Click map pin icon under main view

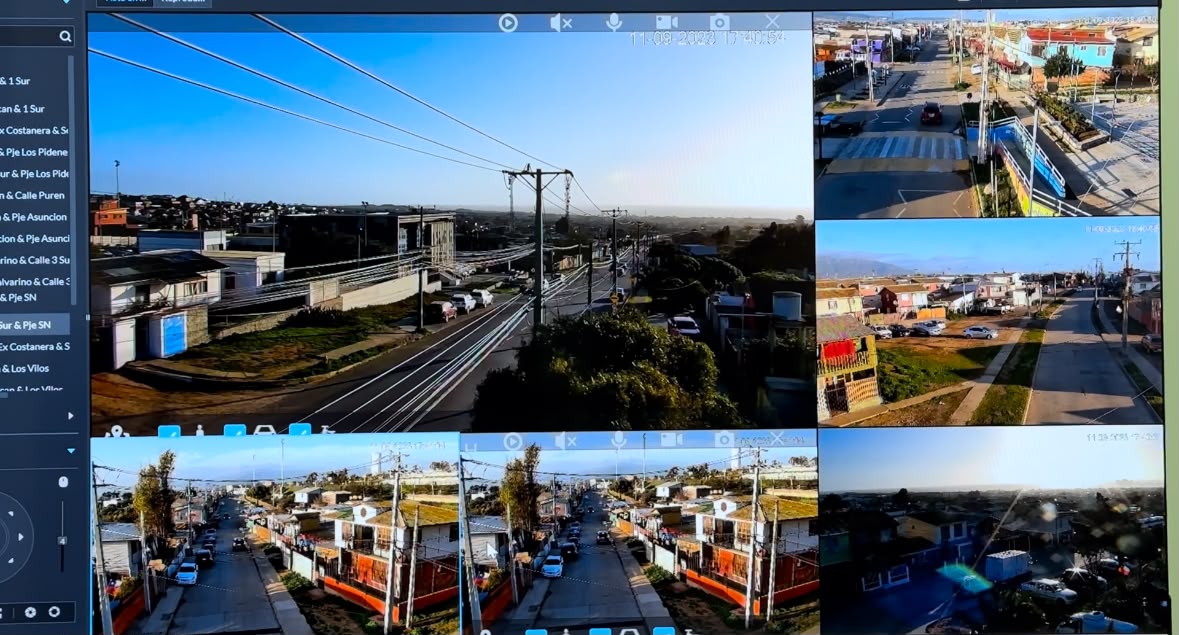116,431
